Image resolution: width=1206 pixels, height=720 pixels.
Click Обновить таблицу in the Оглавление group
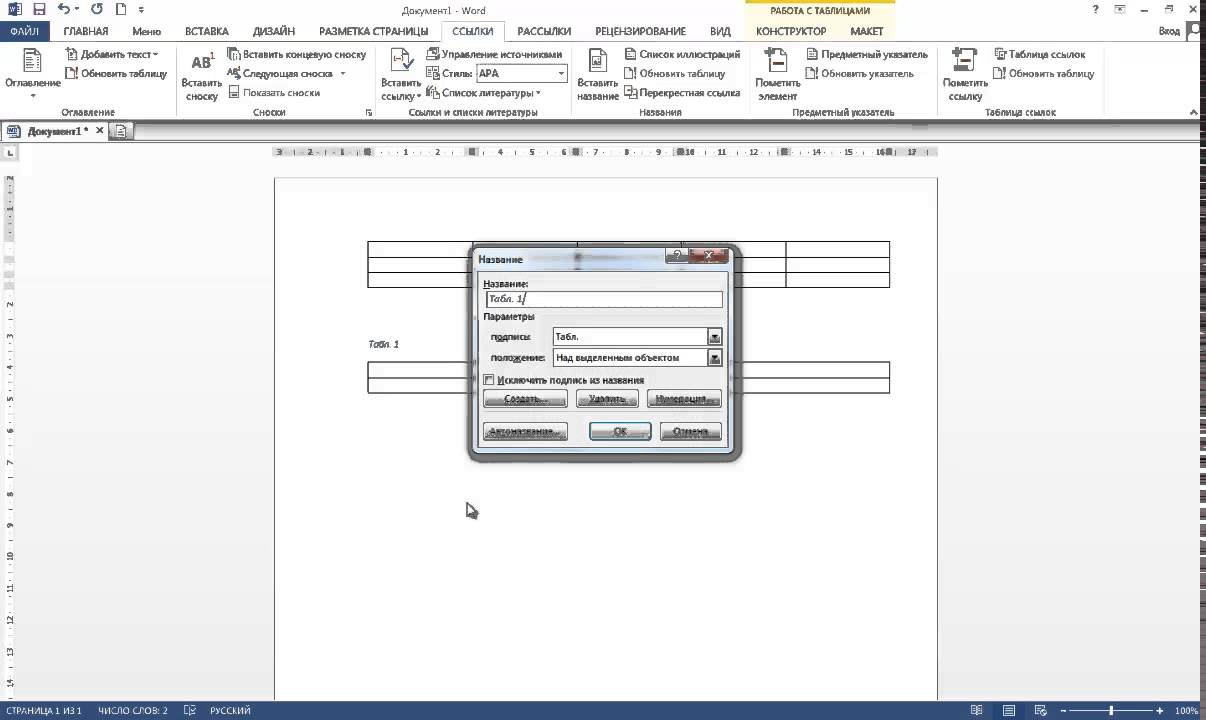pos(116,73)
